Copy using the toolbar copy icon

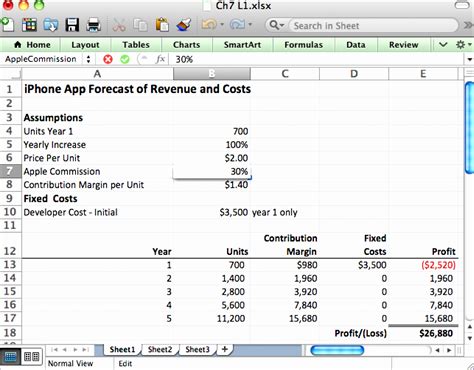click(140, 25)
